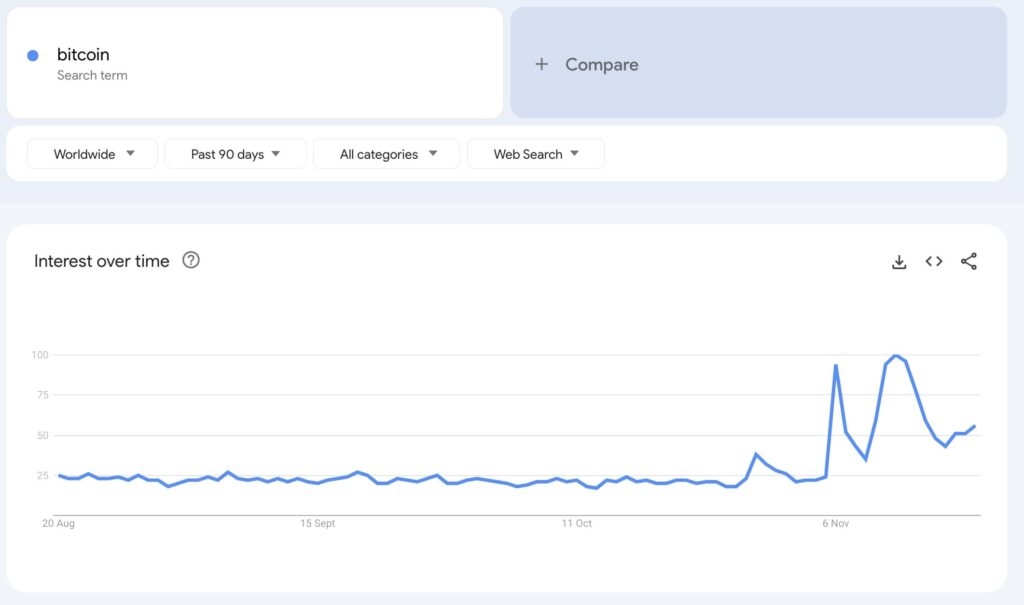Click the 'Search term' subtitle text
This screenshot has width=1024, height=605.
[92, 75]
